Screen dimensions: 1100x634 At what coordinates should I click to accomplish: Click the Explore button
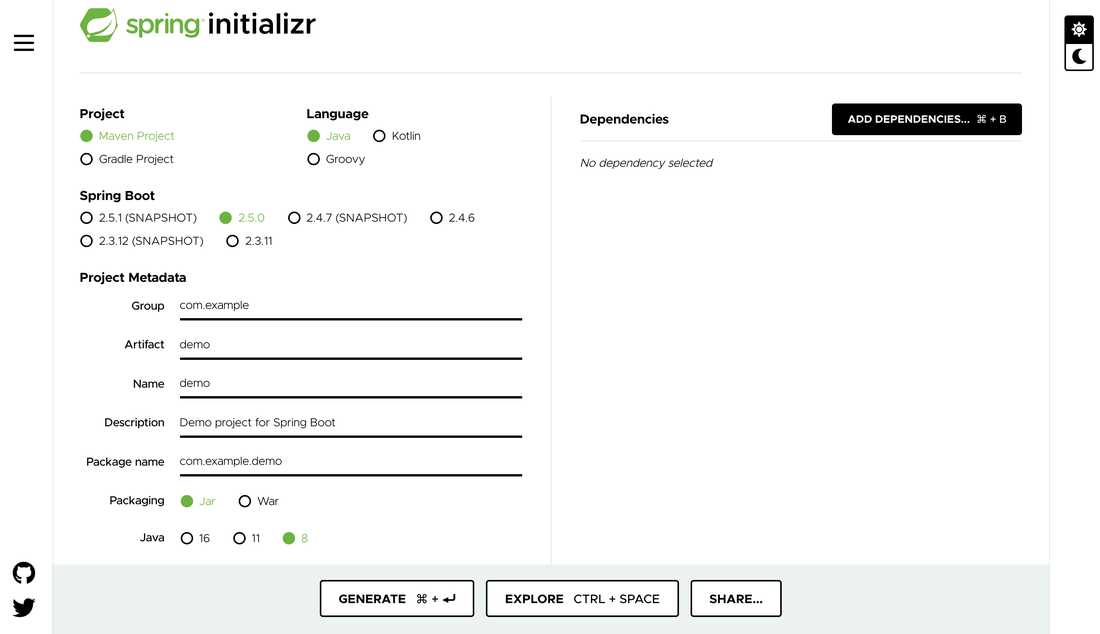(582, 599)
